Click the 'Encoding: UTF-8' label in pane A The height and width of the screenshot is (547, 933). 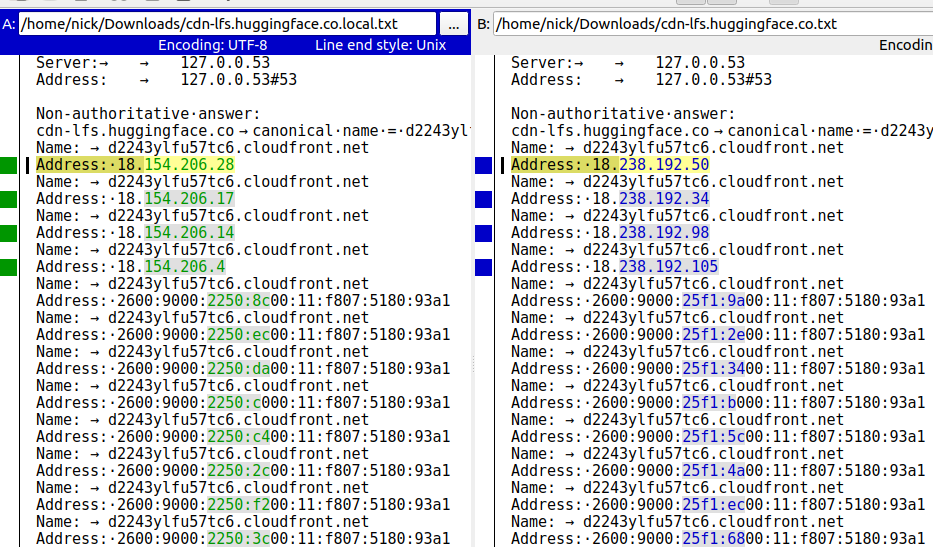pos(212,45)
